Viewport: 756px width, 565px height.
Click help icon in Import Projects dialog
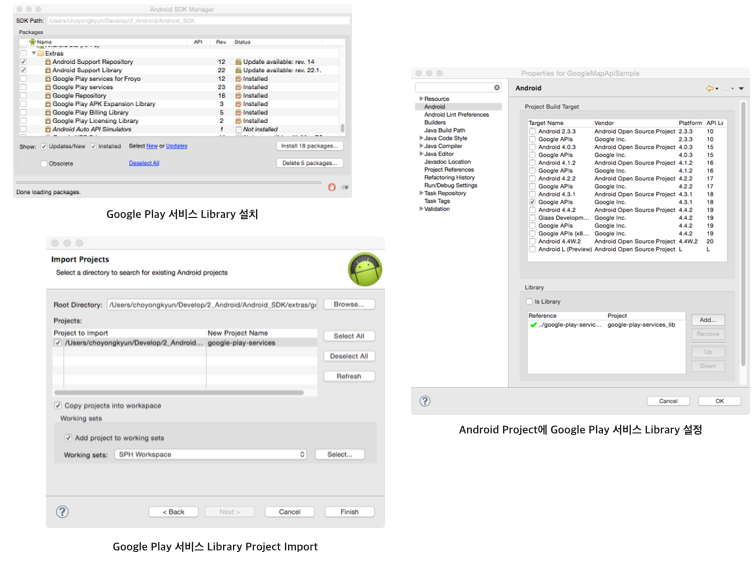[x=62, y=511]
